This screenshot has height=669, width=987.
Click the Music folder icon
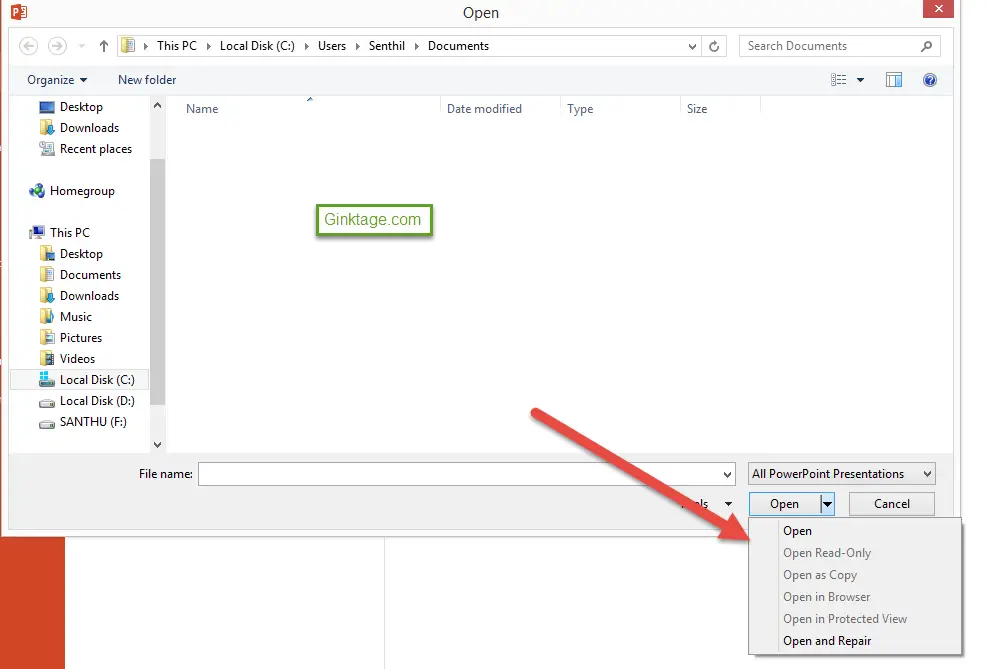(x=47, y=317)
